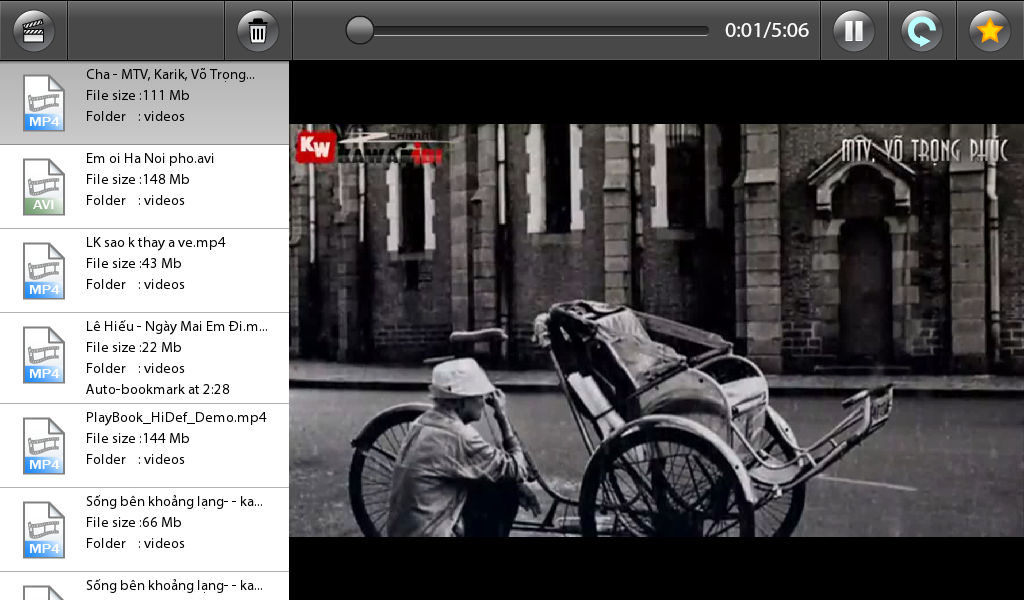Select MP4 icon of Lê Hiếu - Ngày Mai Em Đi
Viewport: 1024px width, 600px height.
pos(44,355)
